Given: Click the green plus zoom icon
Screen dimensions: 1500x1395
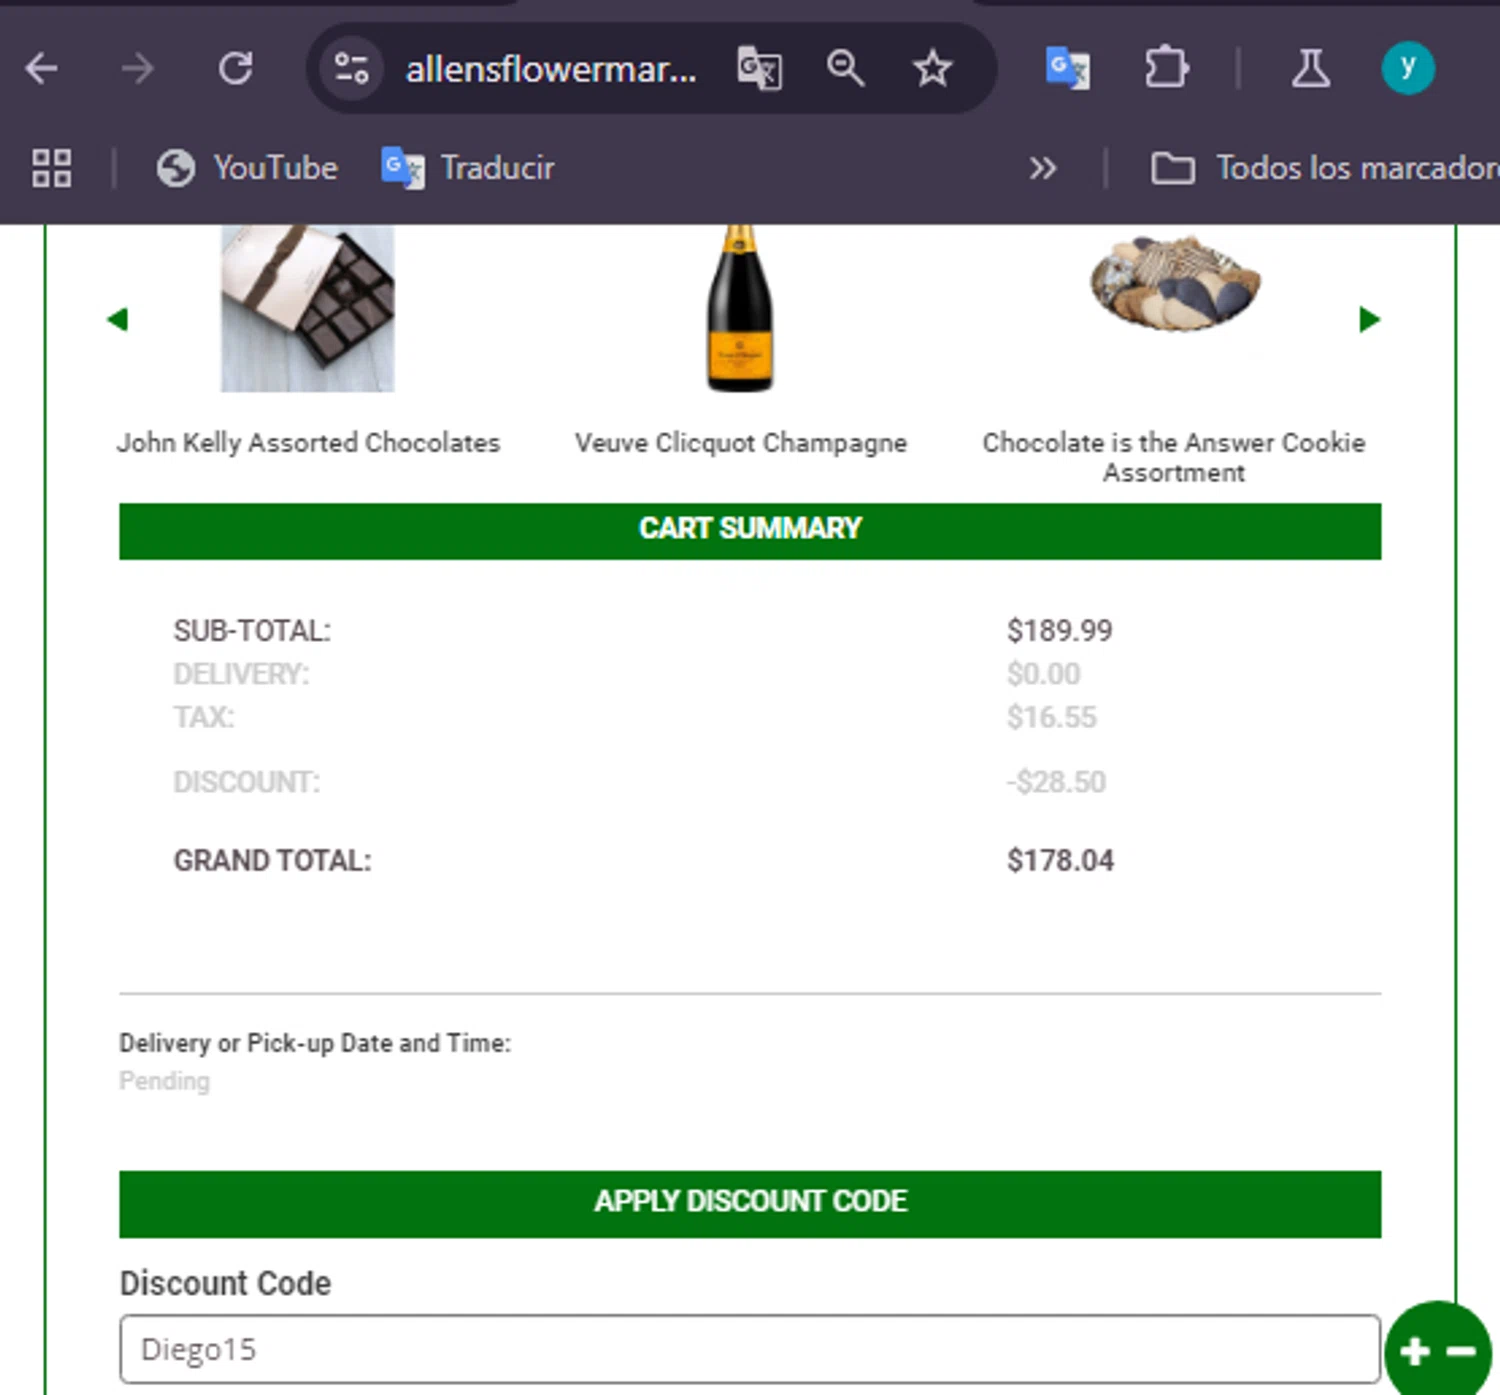Looking at the screenshot, I should click(1414, 1352).
